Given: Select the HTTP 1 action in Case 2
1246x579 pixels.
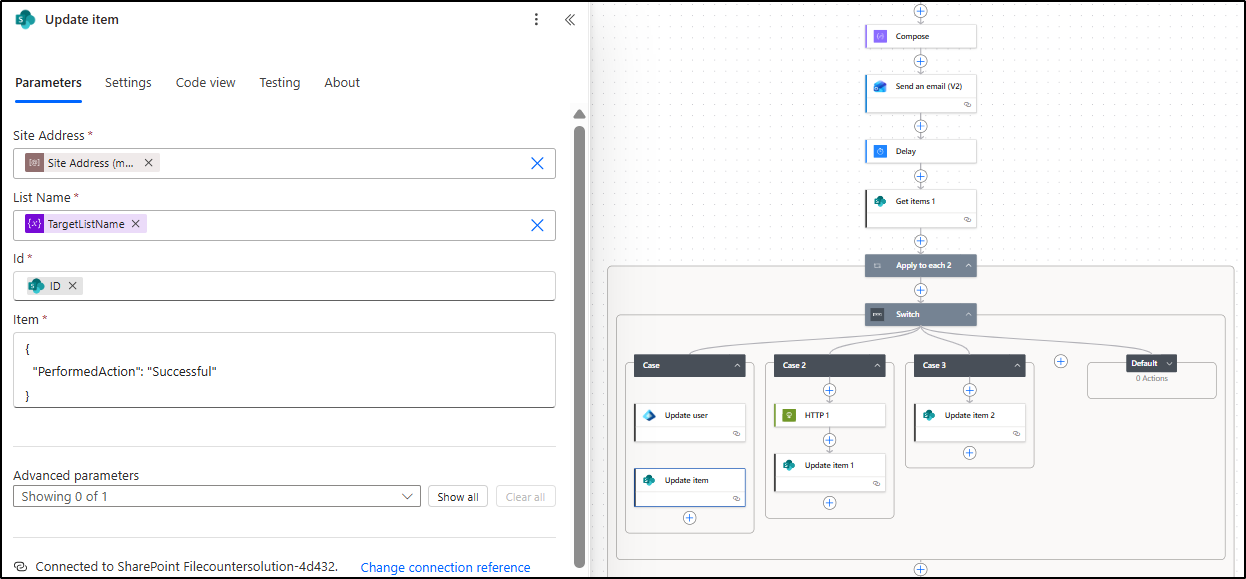Looking at the screenshot, I should [x=828, y=414].
